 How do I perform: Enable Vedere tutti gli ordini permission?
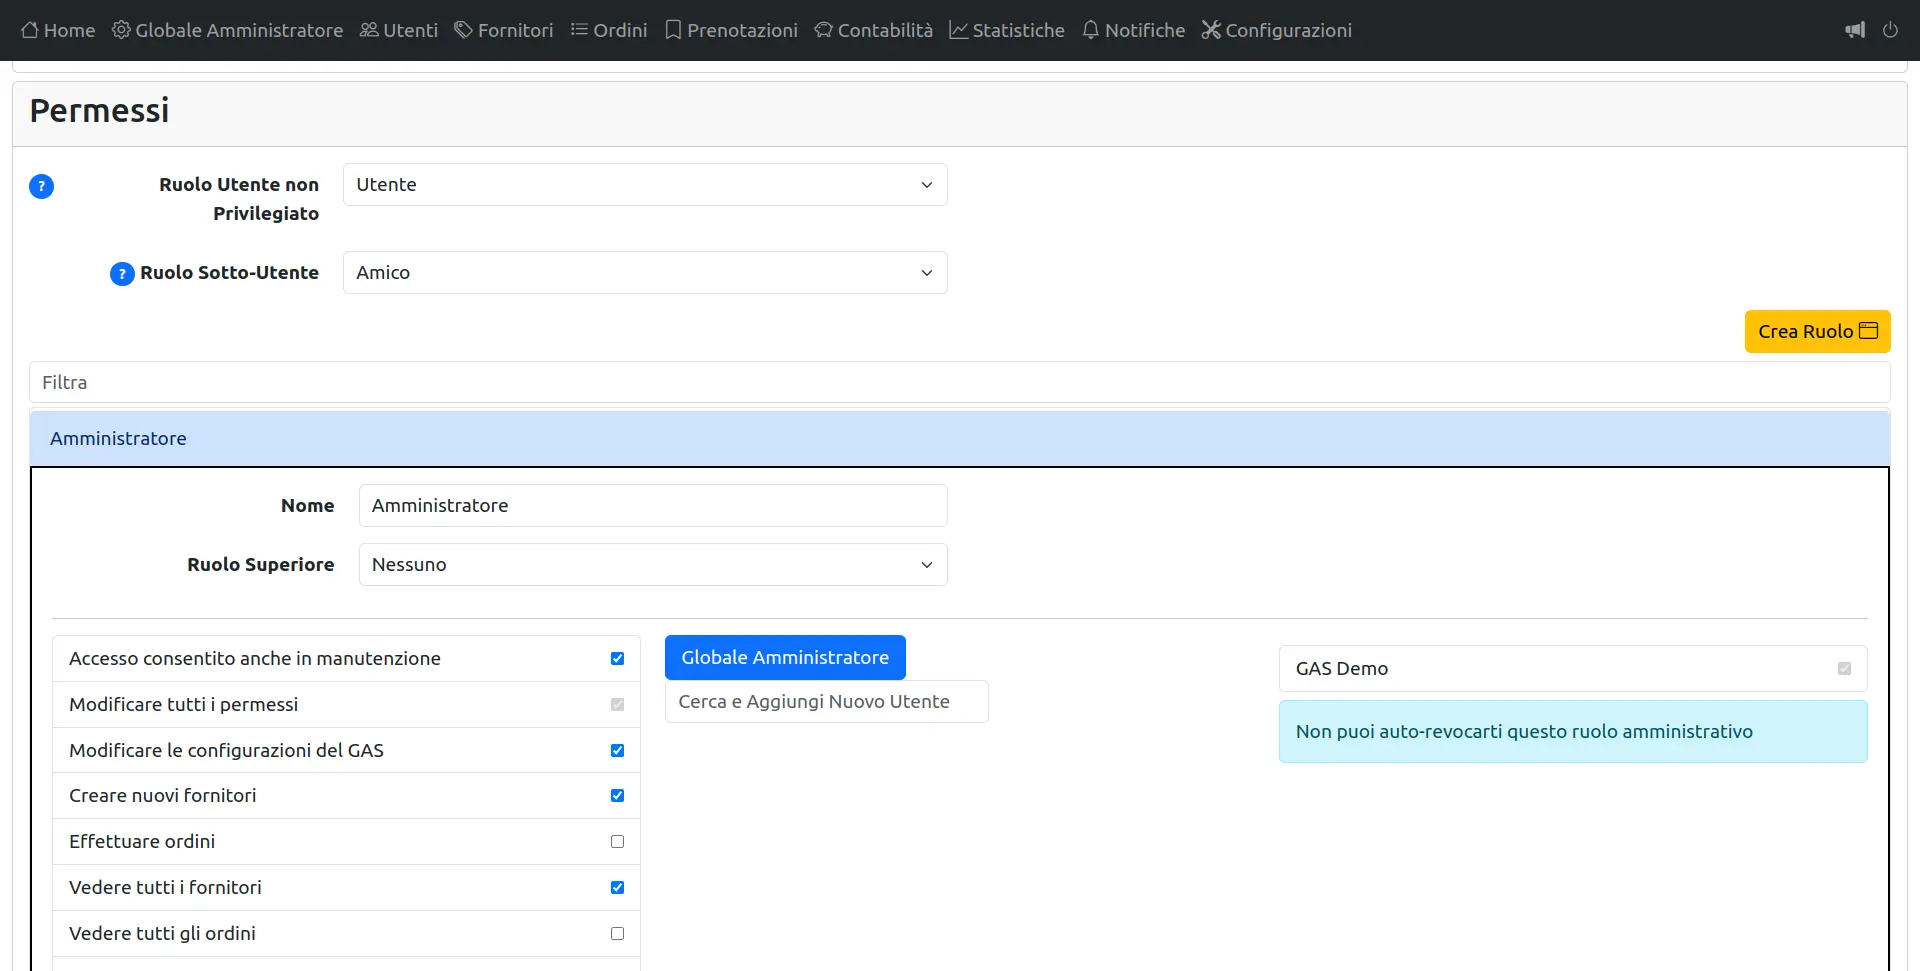pos(617,934)
